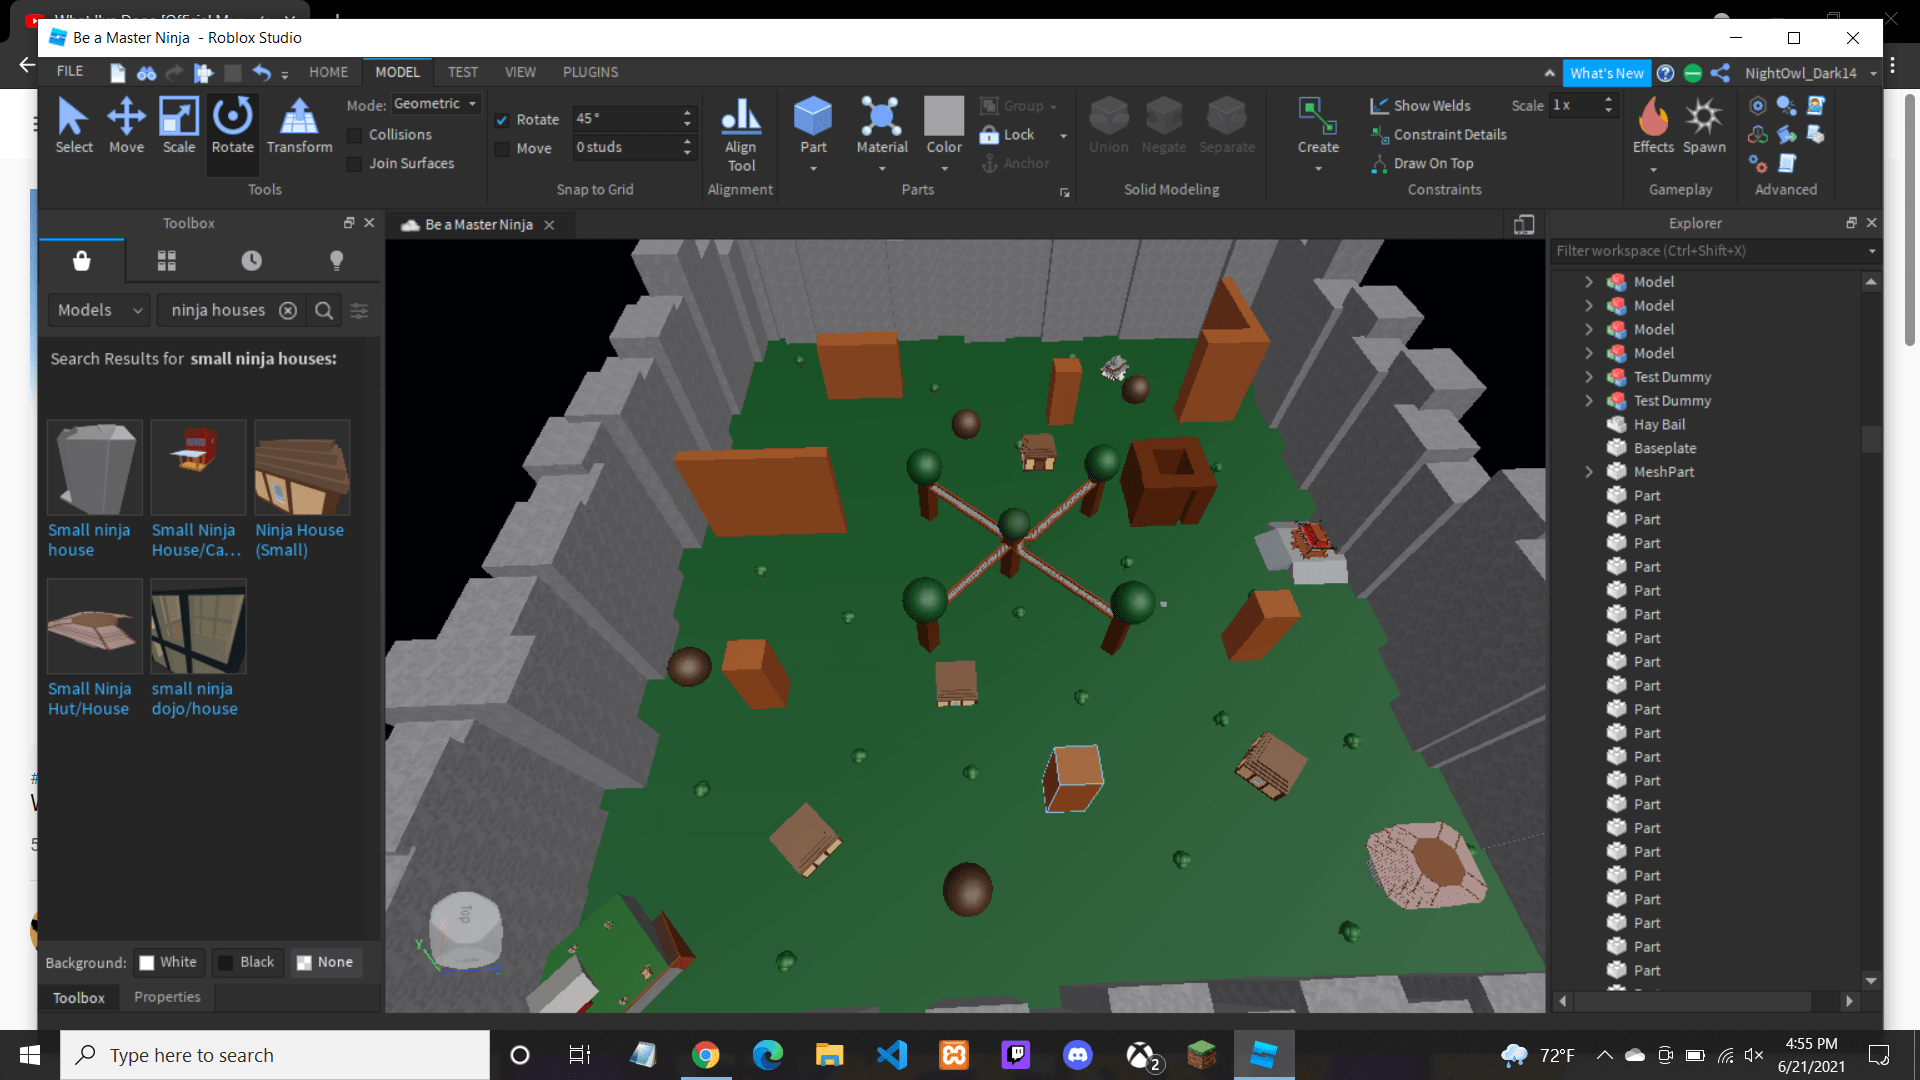Toggle the viewport device emulator icon

point(1524,225)
